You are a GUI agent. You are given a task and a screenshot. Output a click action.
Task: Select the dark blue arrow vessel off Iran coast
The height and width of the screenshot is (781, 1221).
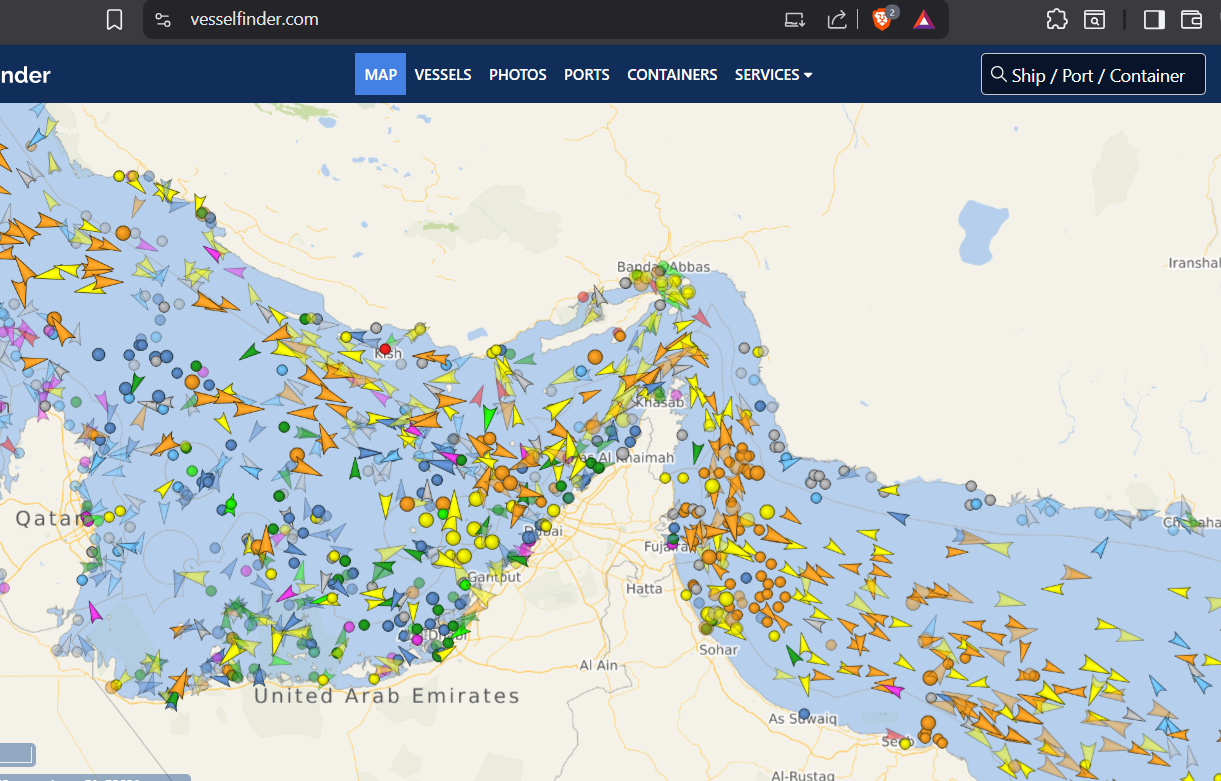pos(899,518)
